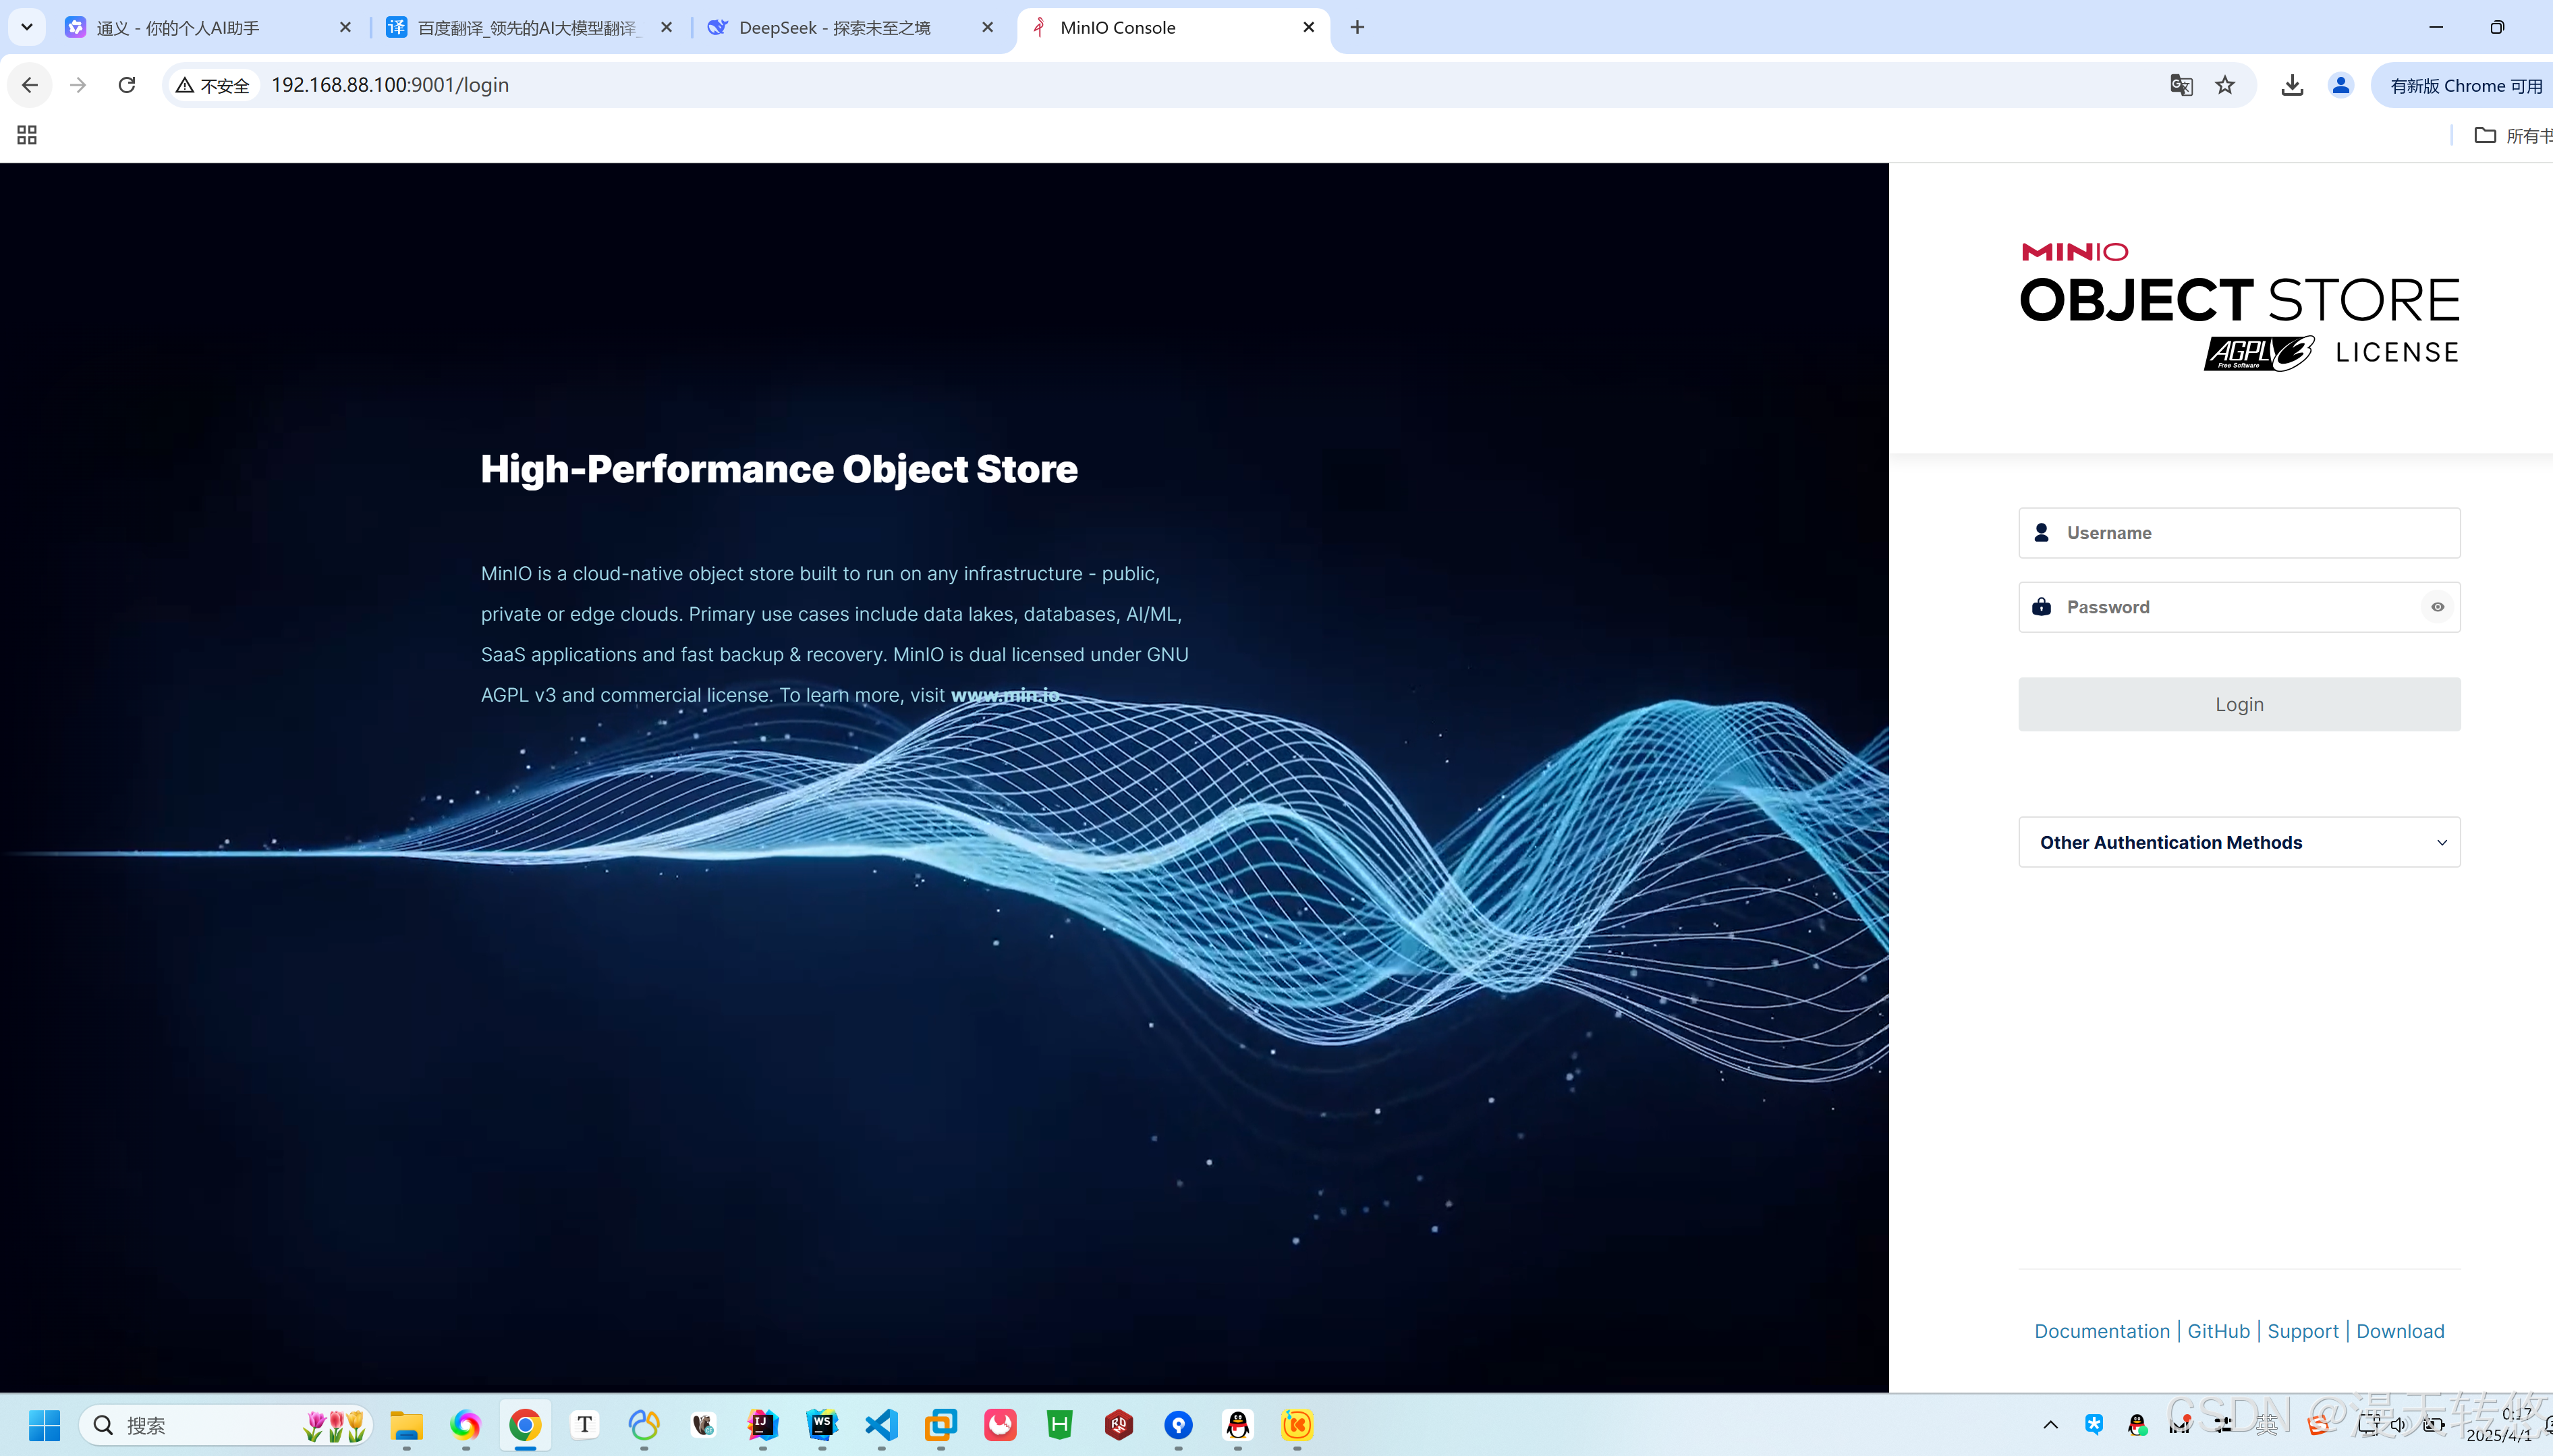Reload the MinIO login page

127,85
